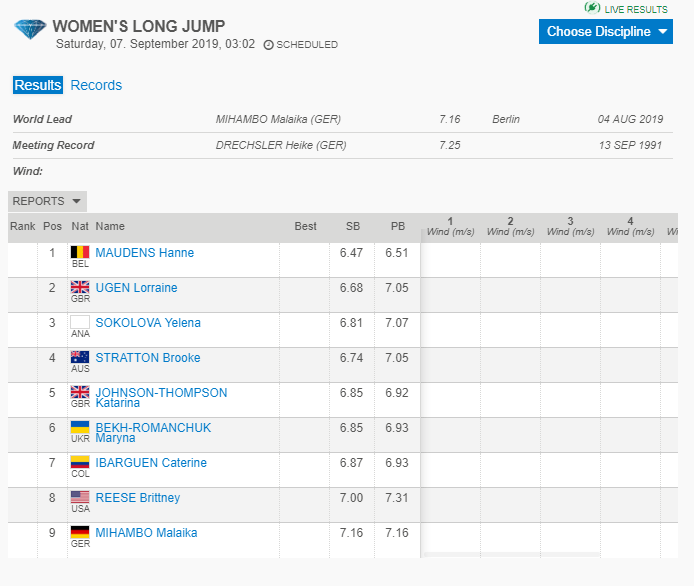Open REESE Brittney's athlete link
The height and width of the screenshot is (586, 694).
click(x=138, y=498)
